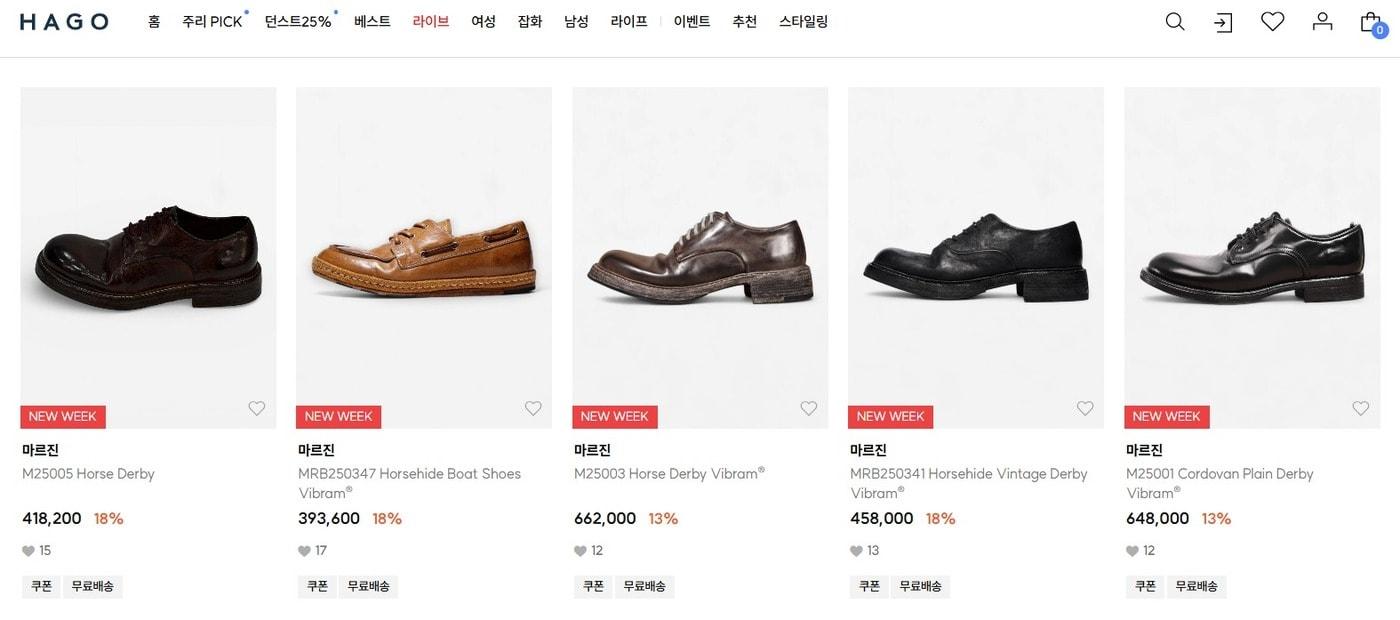This screenshot has height=620, width=1400.
Task: Toggle wishlist heart on Horsehide Boat Shoes image
Action: [x=533, y=408]
